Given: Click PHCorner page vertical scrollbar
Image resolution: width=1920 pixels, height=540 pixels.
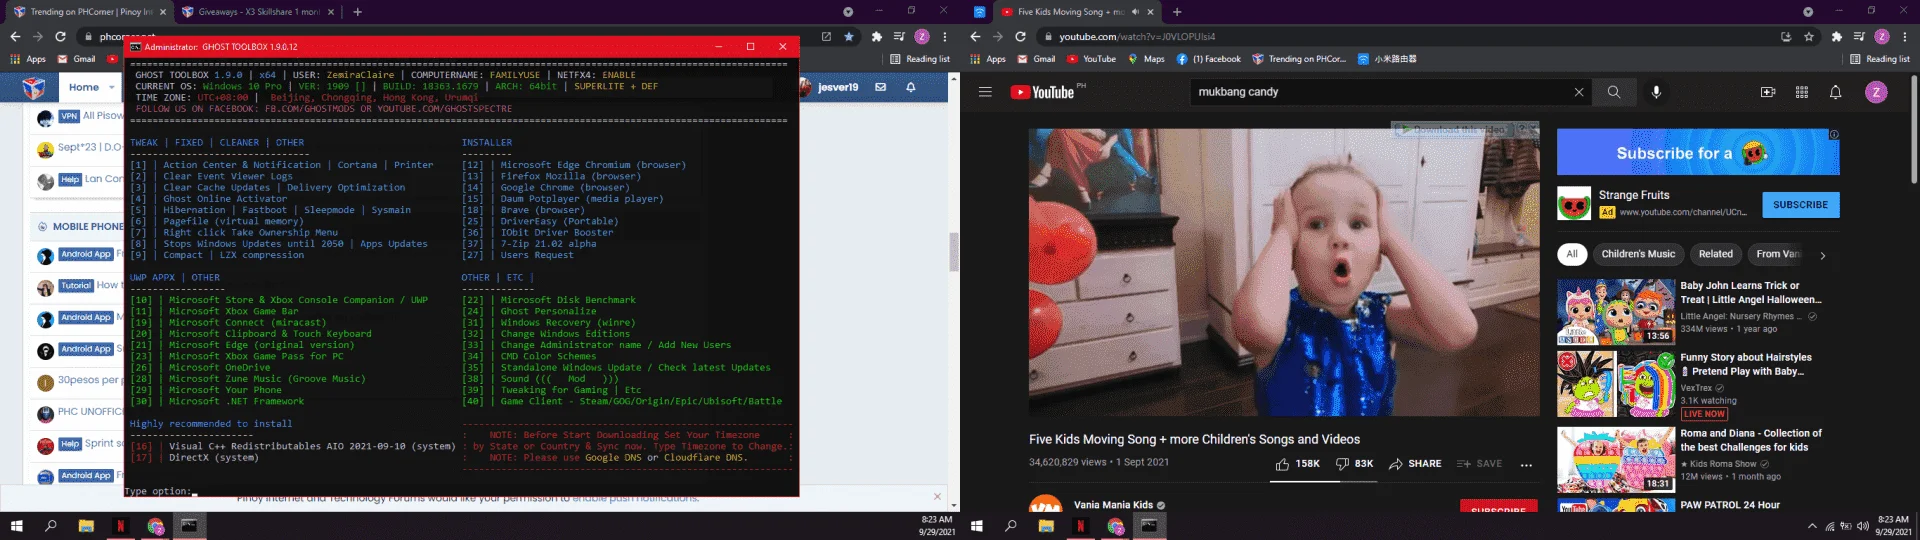Looking at the screenshot, I should click(954, 252).
